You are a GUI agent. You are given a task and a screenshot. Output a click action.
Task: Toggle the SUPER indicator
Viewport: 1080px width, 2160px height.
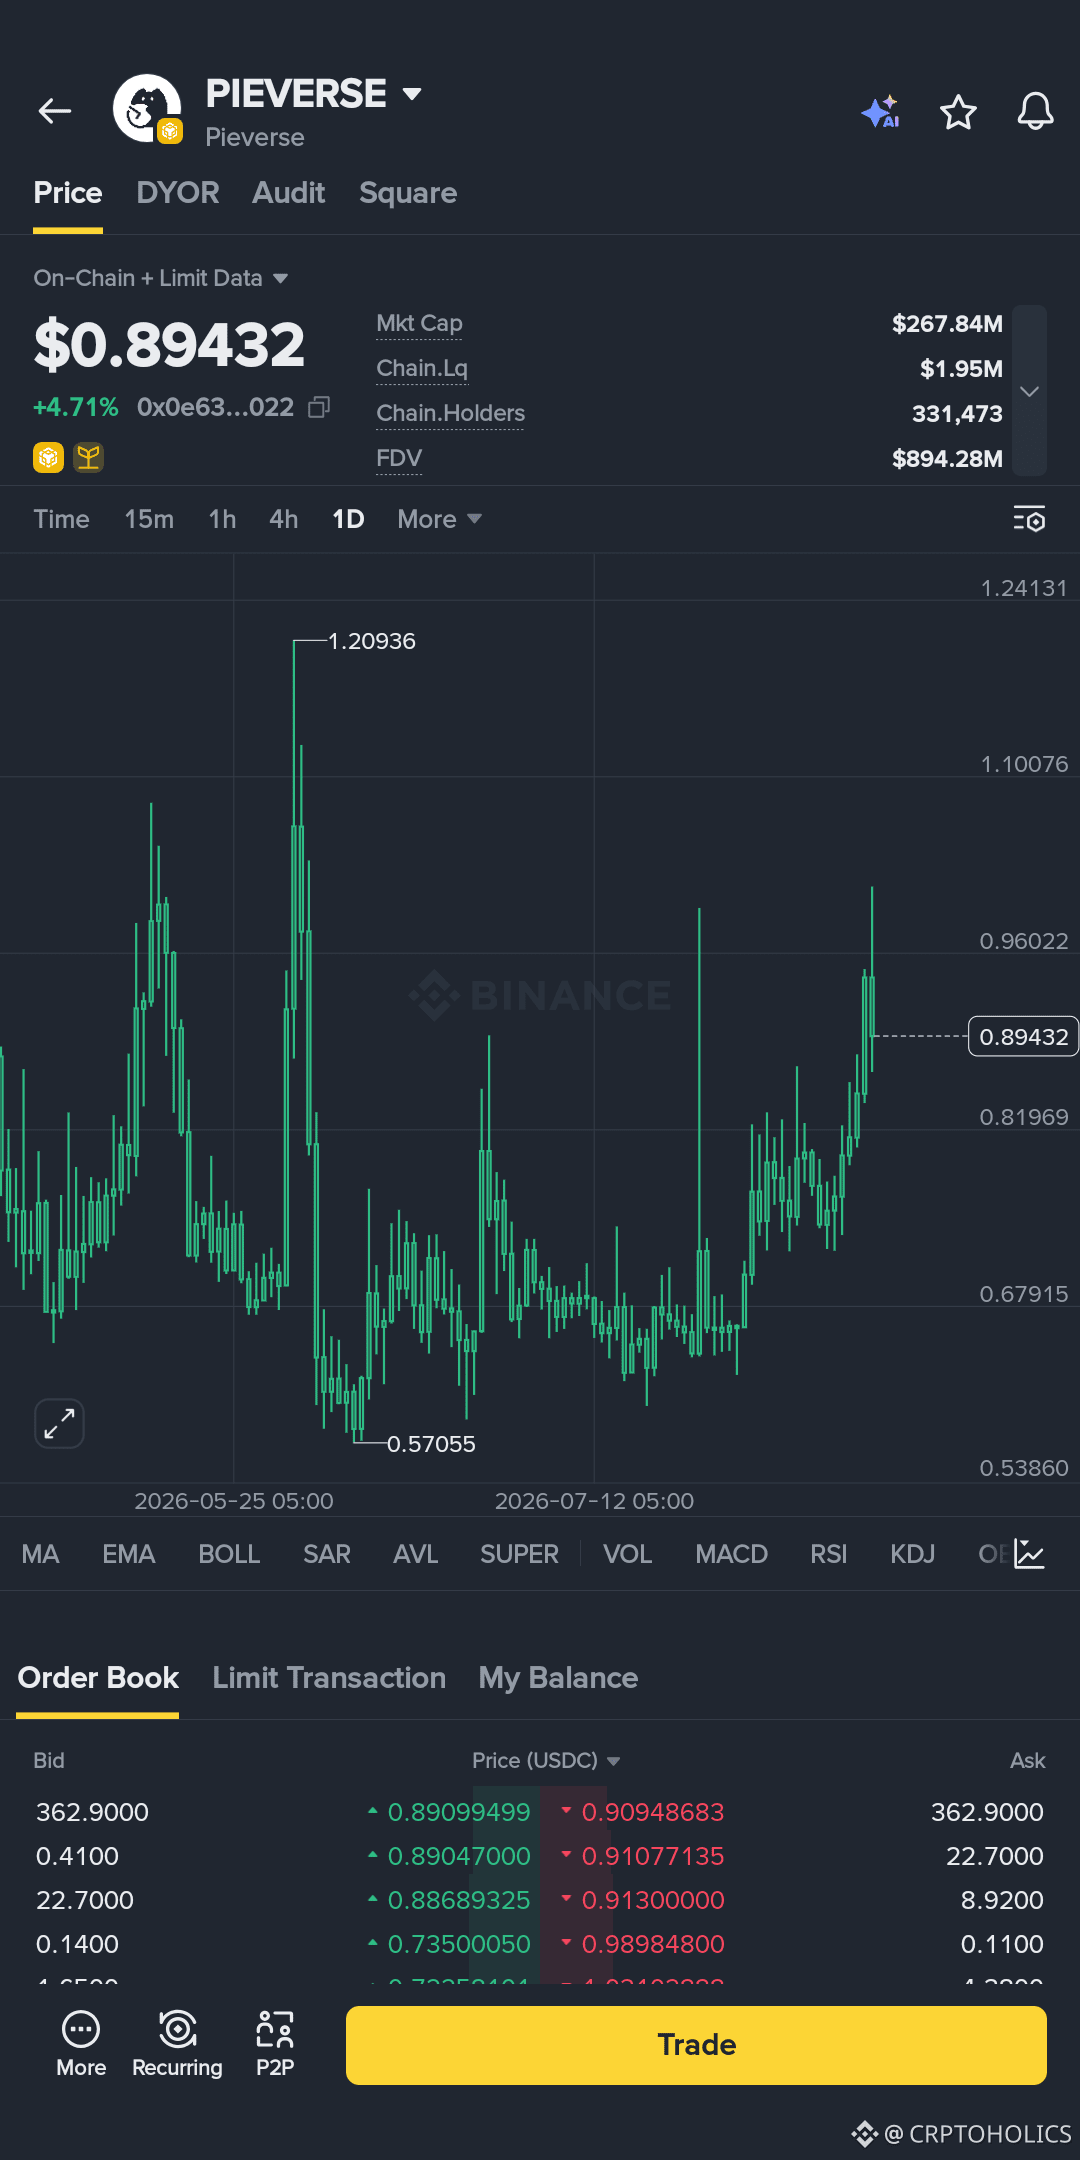click(x=519, y=1554)
